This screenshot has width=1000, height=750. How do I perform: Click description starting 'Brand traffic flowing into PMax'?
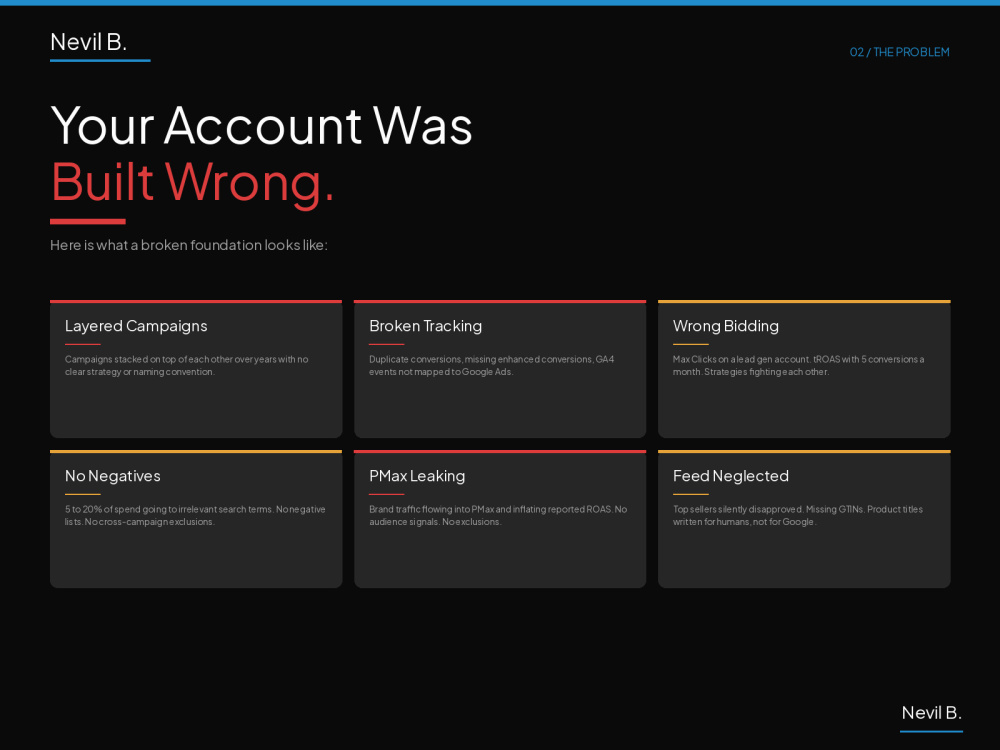click(498, 515)
